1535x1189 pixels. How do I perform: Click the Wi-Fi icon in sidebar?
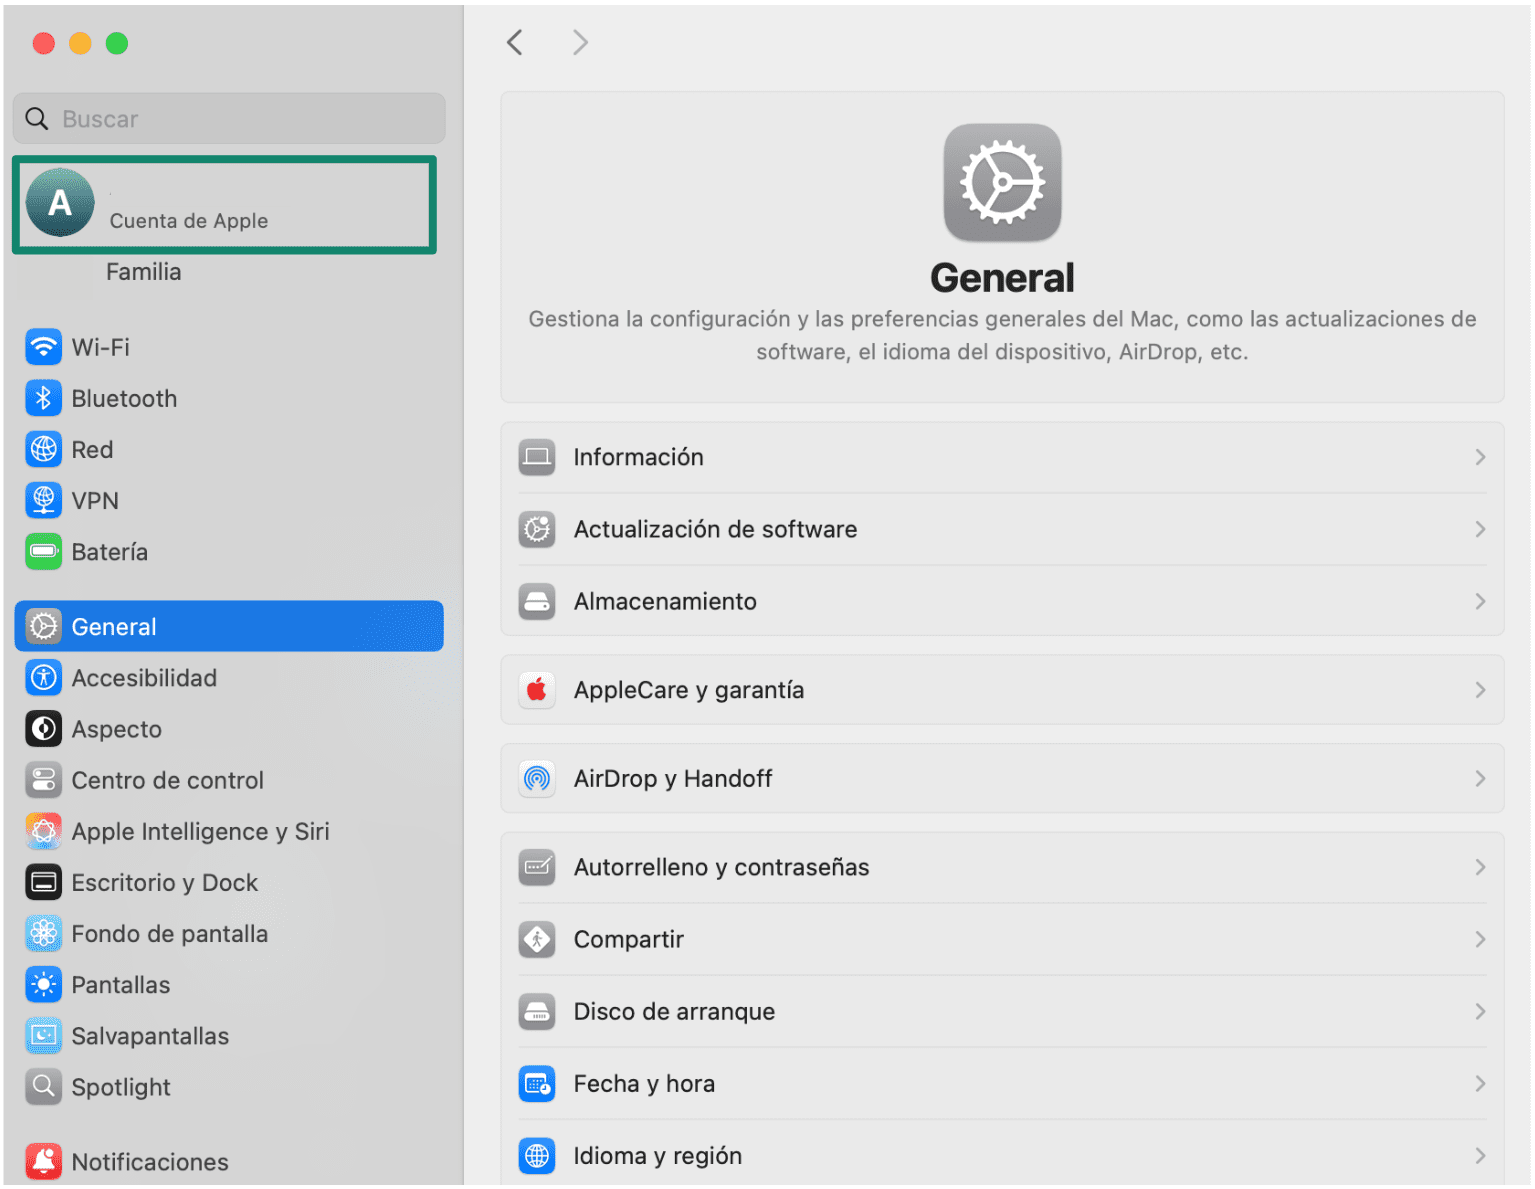point(43,347)
